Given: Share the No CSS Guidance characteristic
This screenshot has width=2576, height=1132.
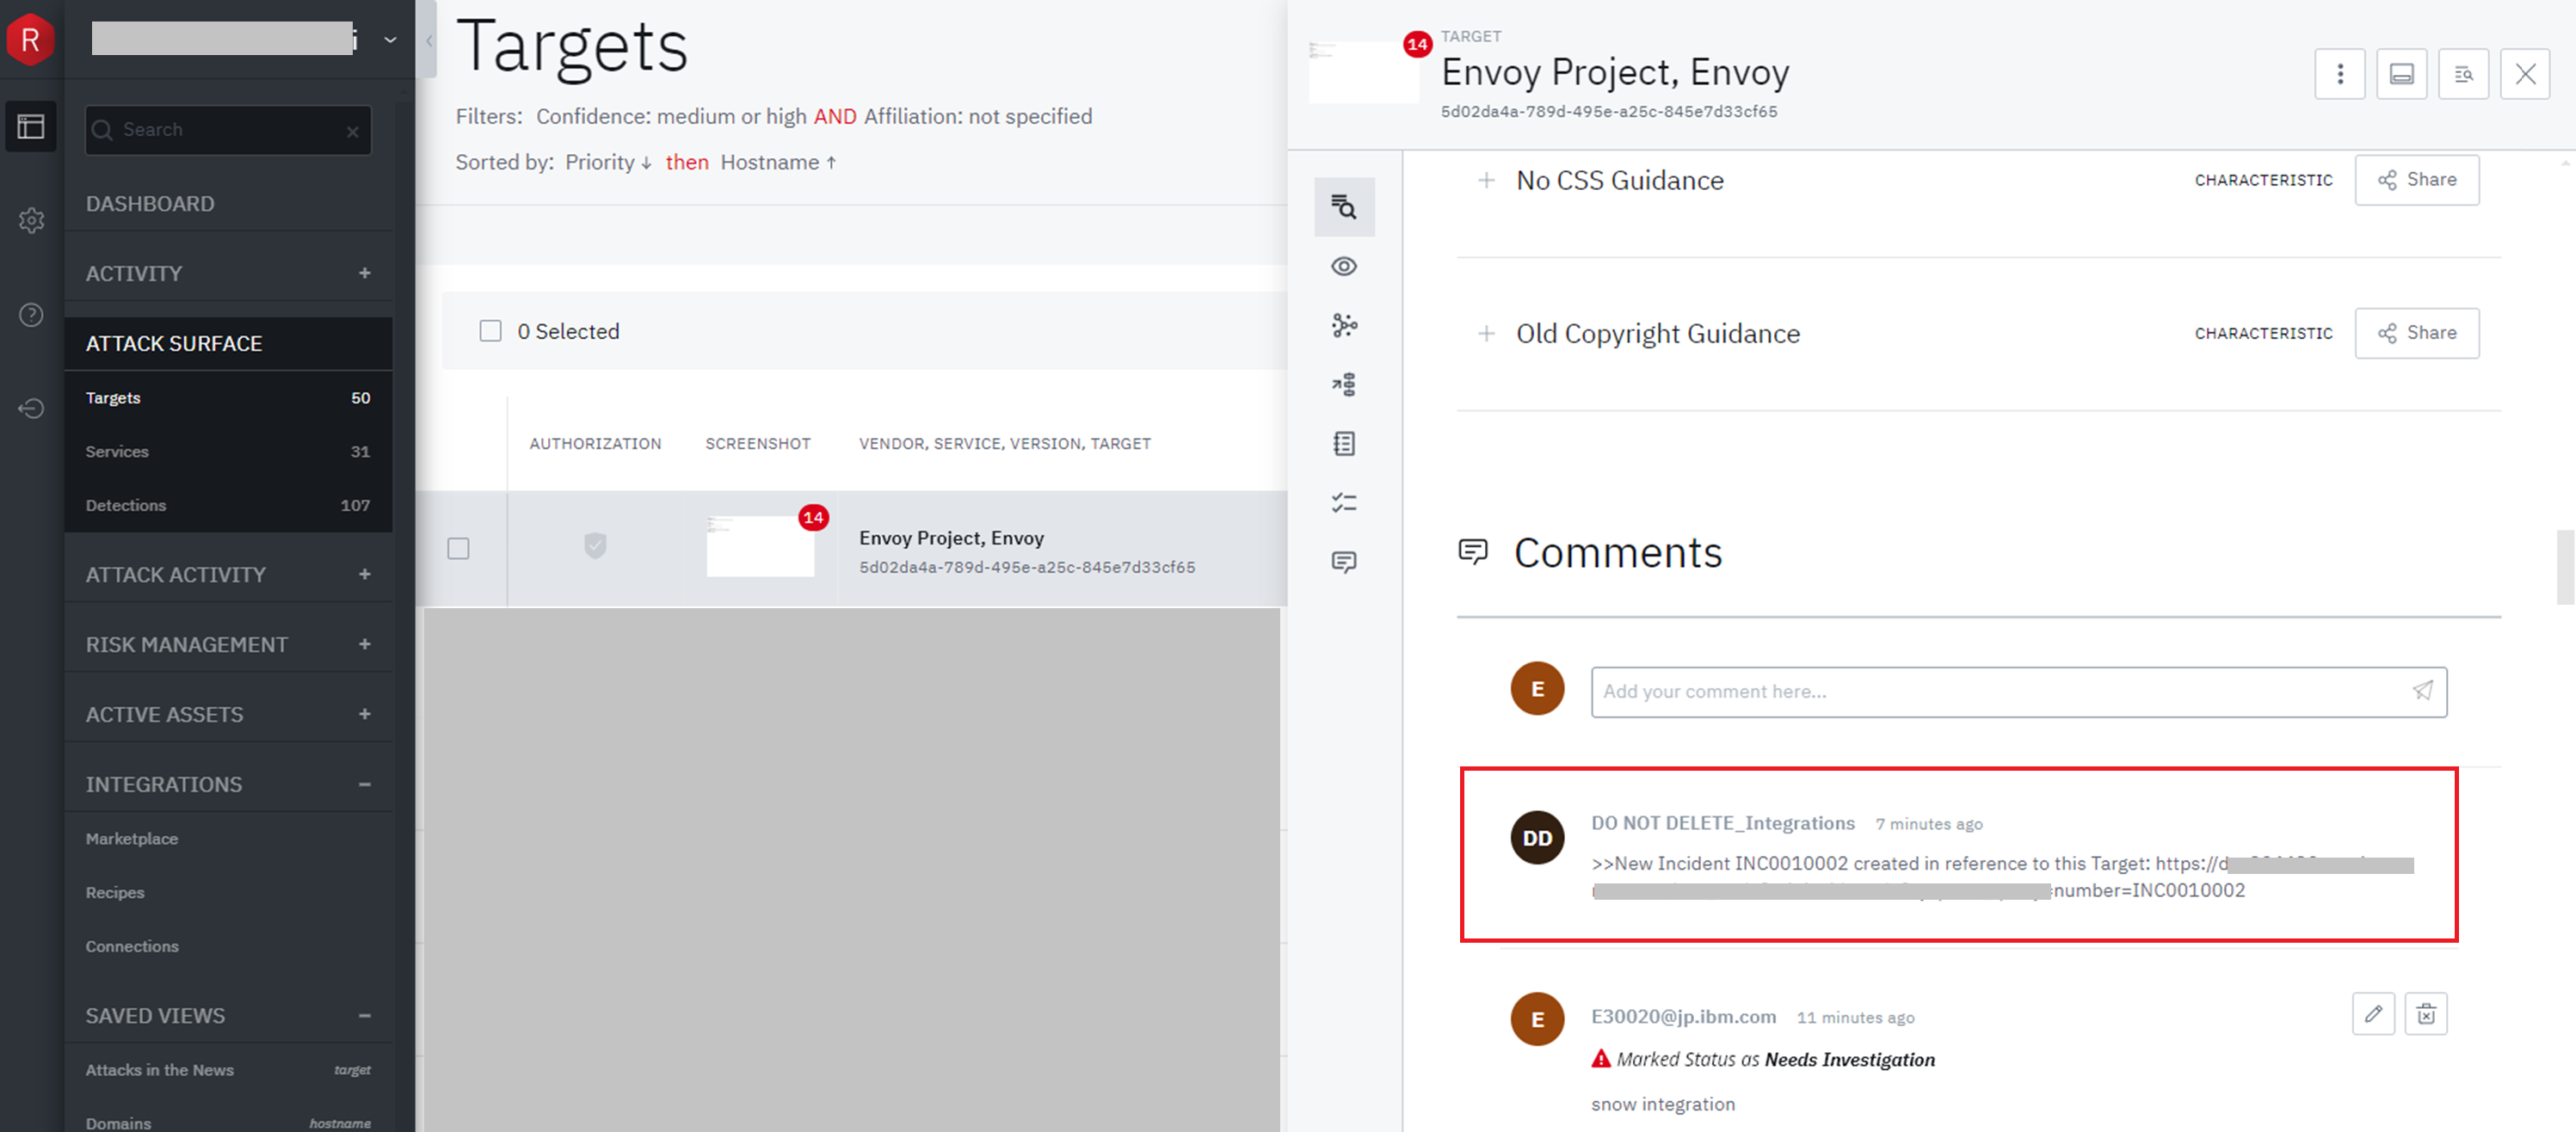Looking at the screenshot, I should pos(2416,180).
